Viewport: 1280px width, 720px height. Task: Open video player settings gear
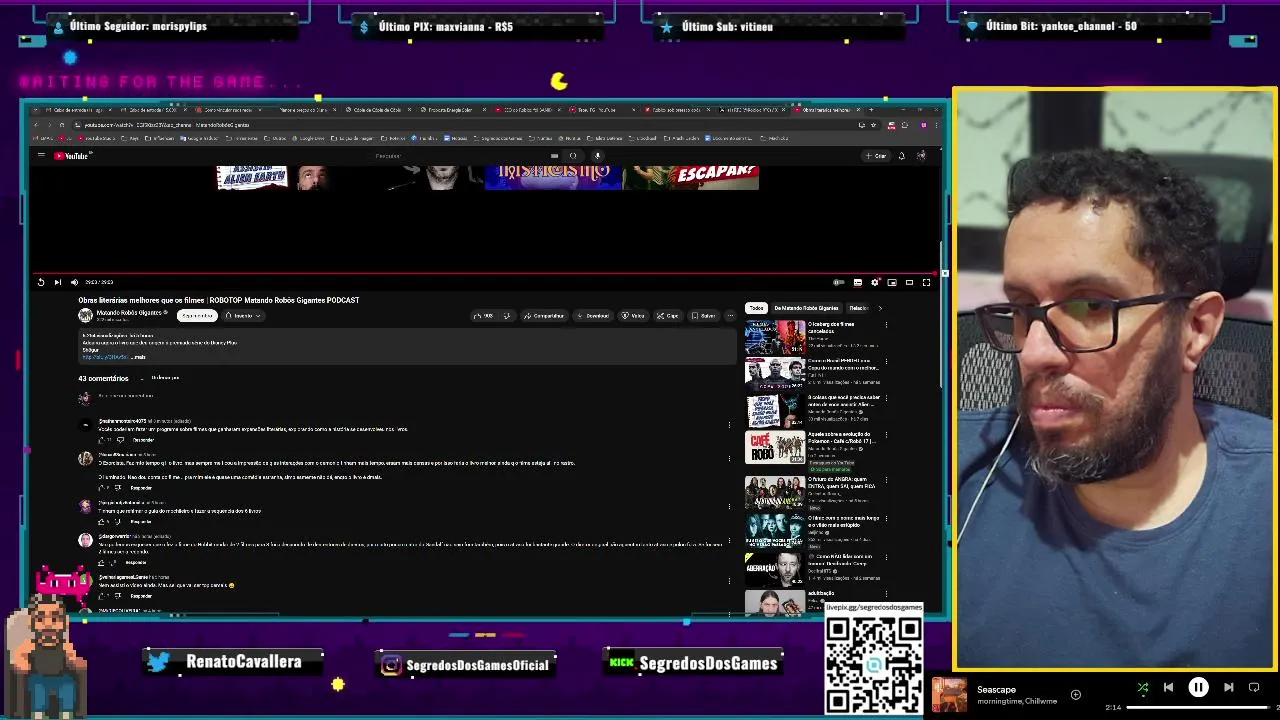(875, 283)
